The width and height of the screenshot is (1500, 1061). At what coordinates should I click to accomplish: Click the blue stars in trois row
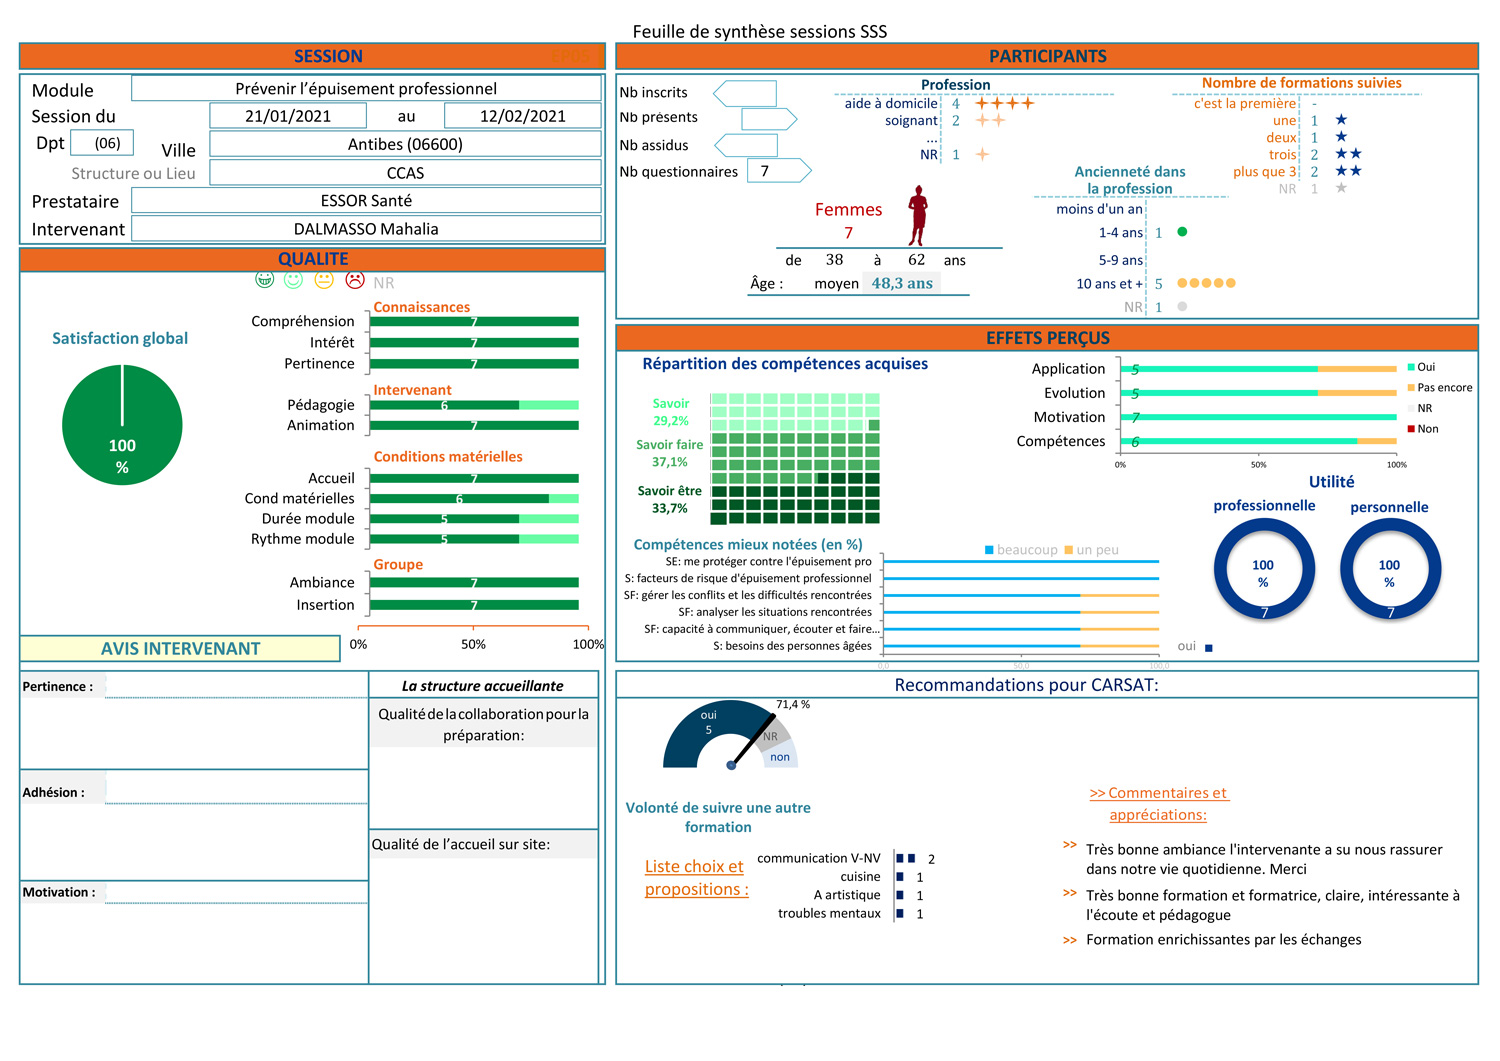[x=1348, y=154]
